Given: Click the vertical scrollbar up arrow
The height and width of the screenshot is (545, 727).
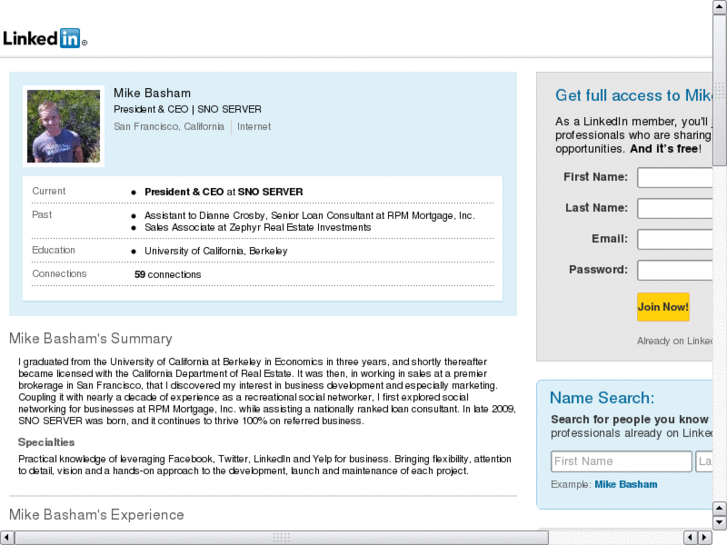Looking at the screenshot, I should 719,7.
